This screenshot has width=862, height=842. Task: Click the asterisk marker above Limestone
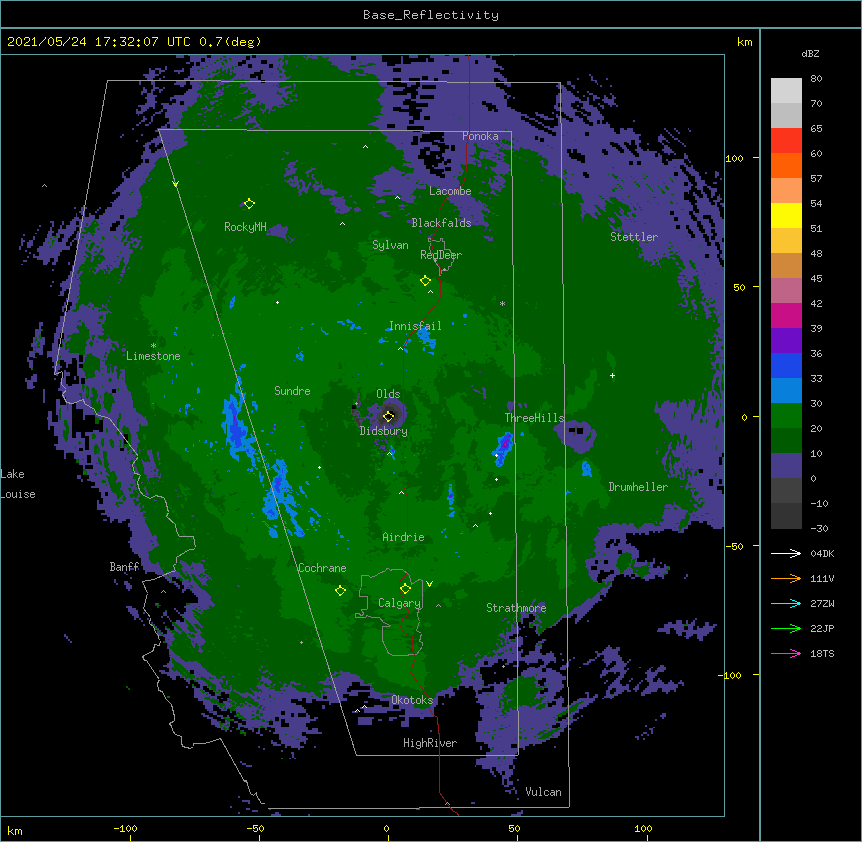tap(153, 346)
